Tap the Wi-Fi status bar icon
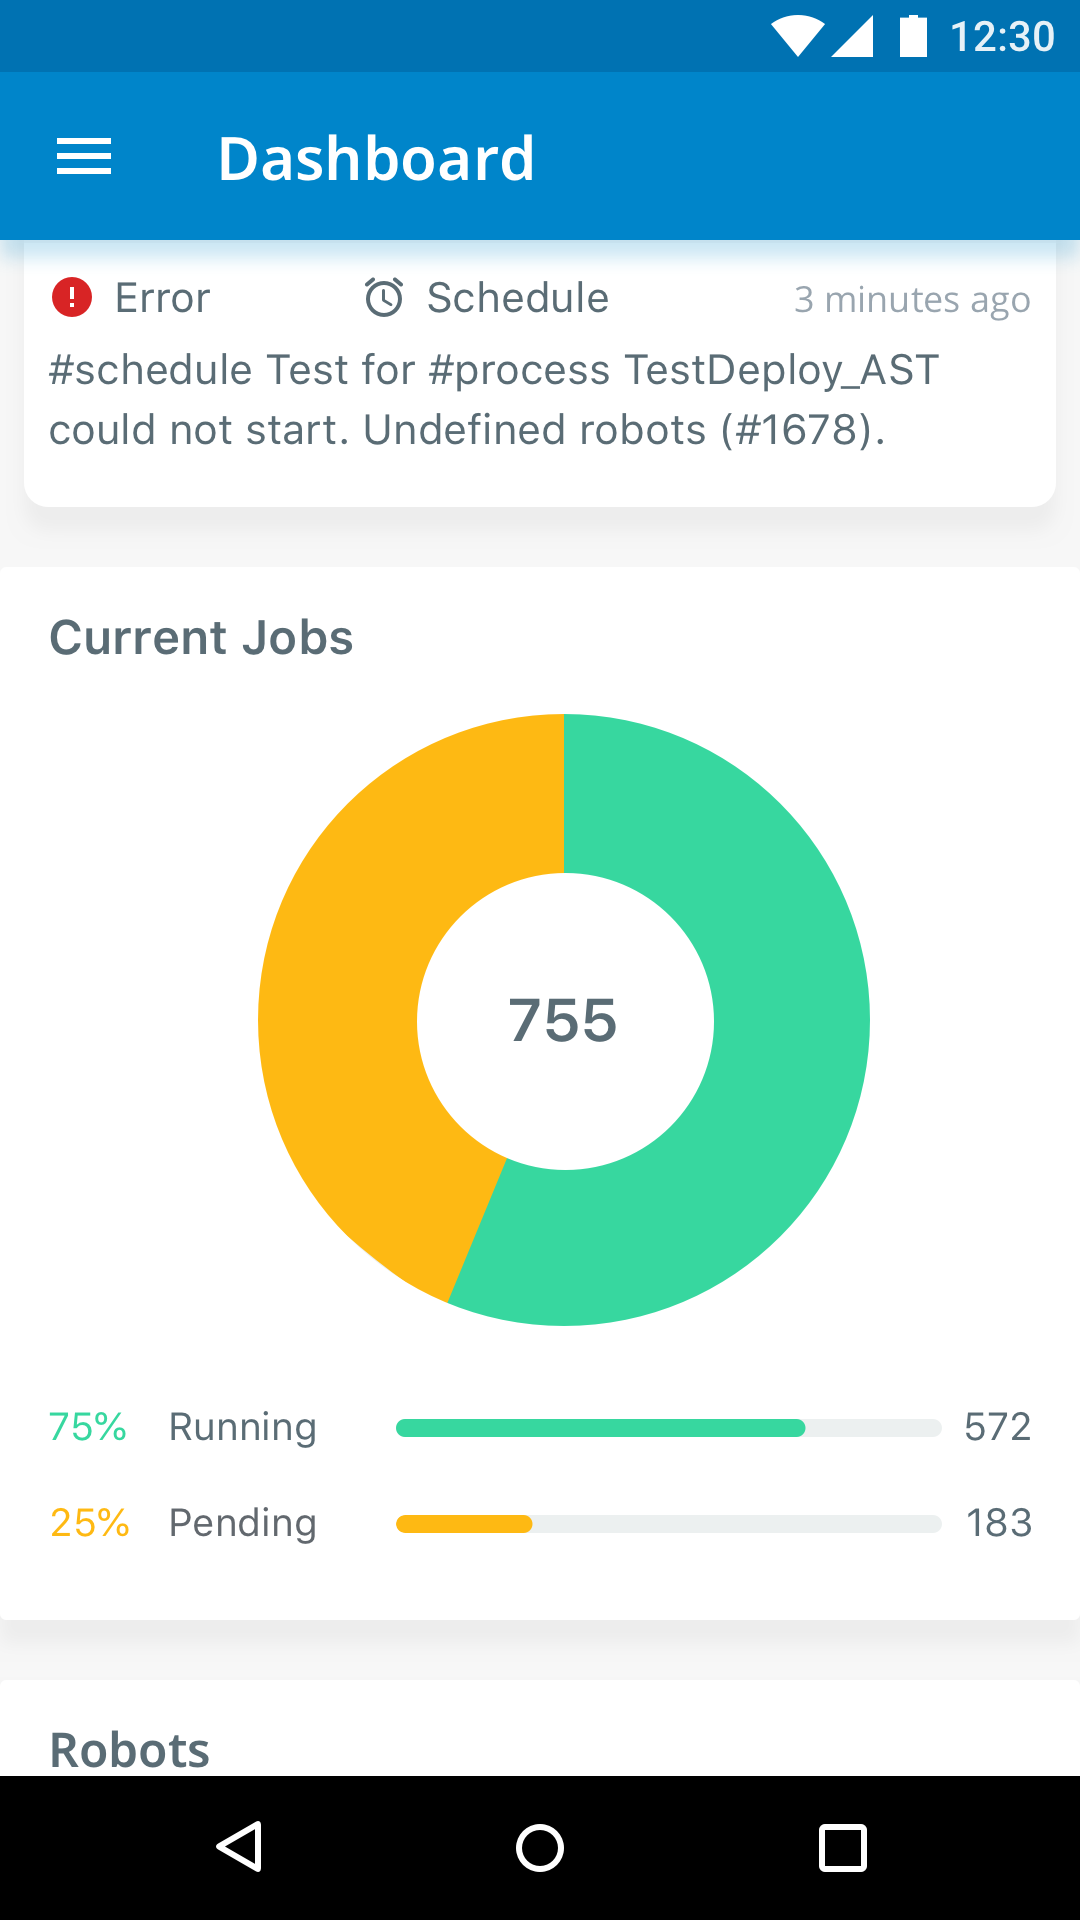 [x=797, y=36]
